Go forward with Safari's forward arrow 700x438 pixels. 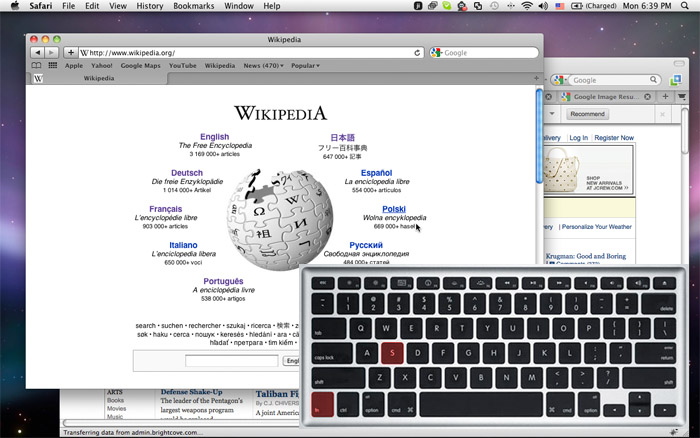[51, 53]
